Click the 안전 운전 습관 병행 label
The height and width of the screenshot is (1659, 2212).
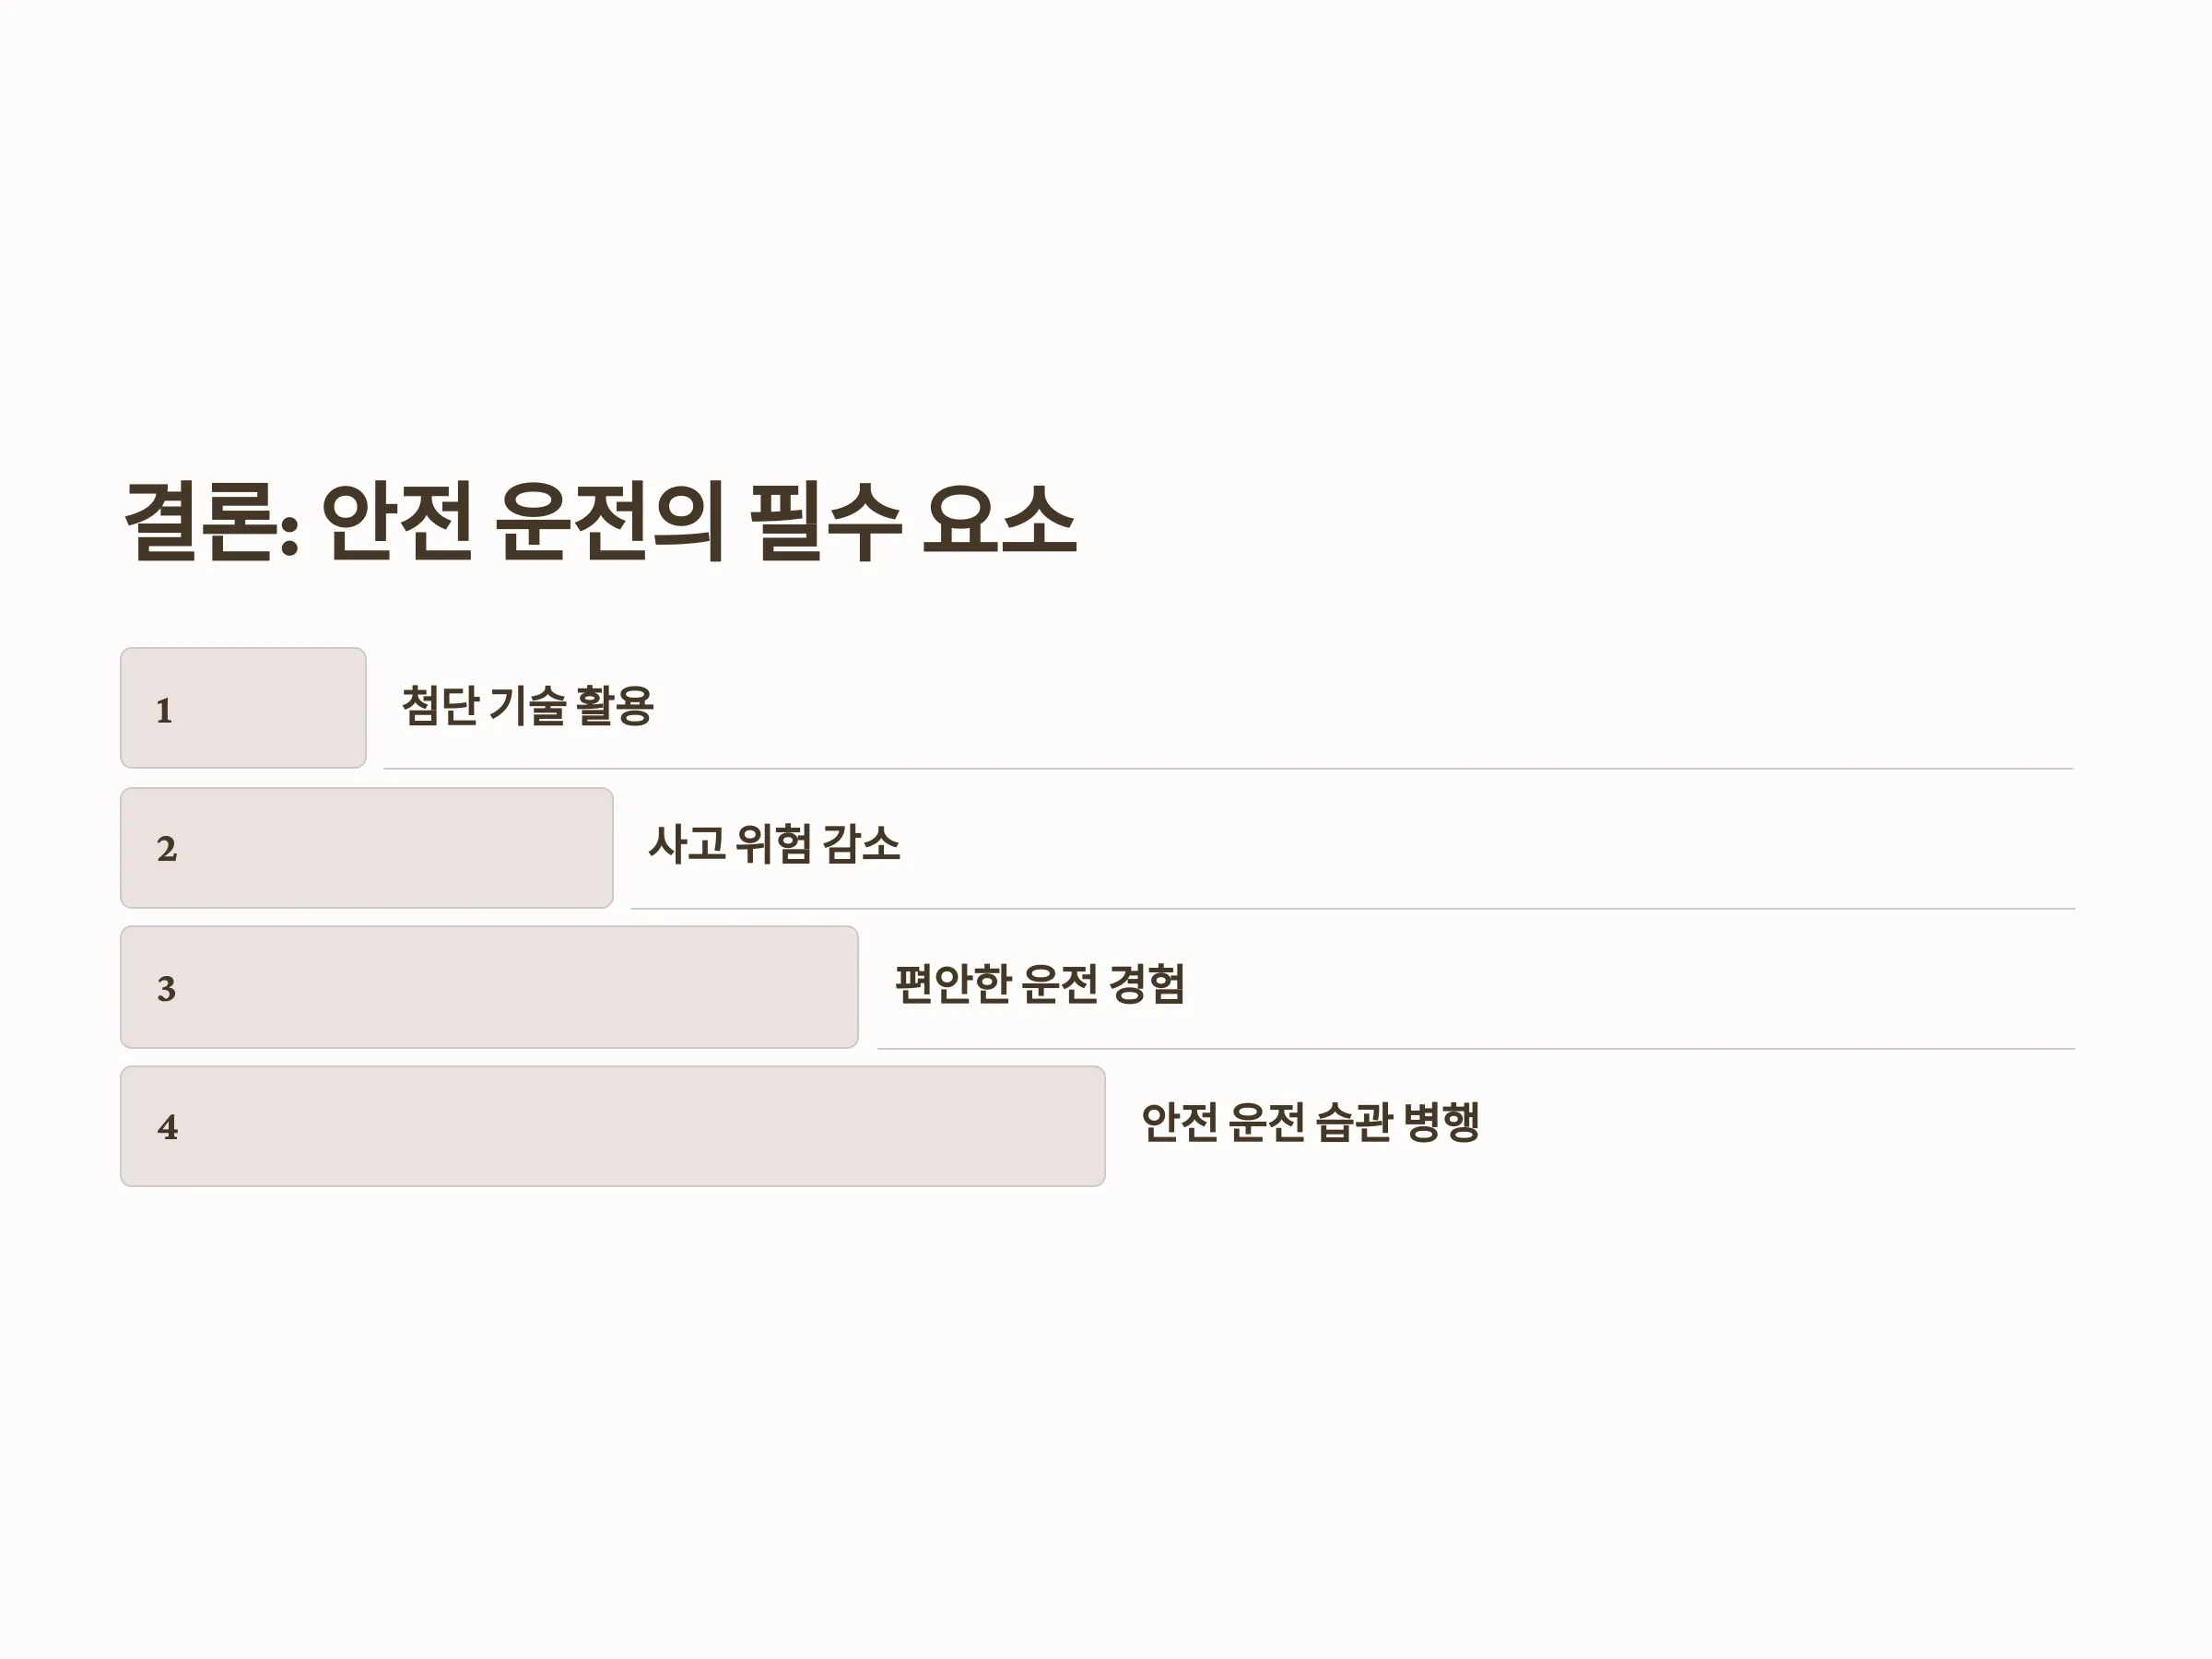(x=1310, y=1123)
